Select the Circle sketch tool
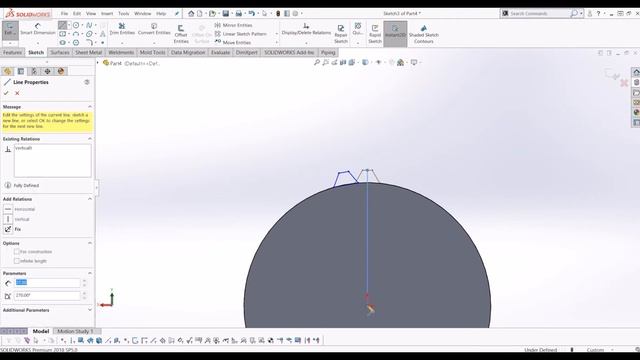The width and height of the screenshot is (640, 360). click(x=76, y=25)
